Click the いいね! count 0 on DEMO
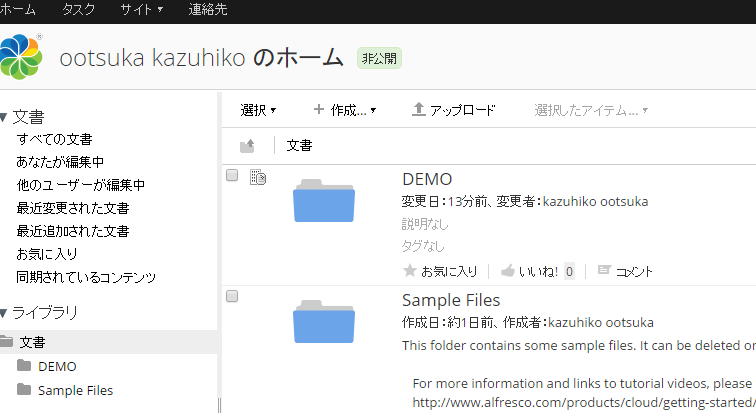This screenshot has width=756, height=413. pos(569,271)
